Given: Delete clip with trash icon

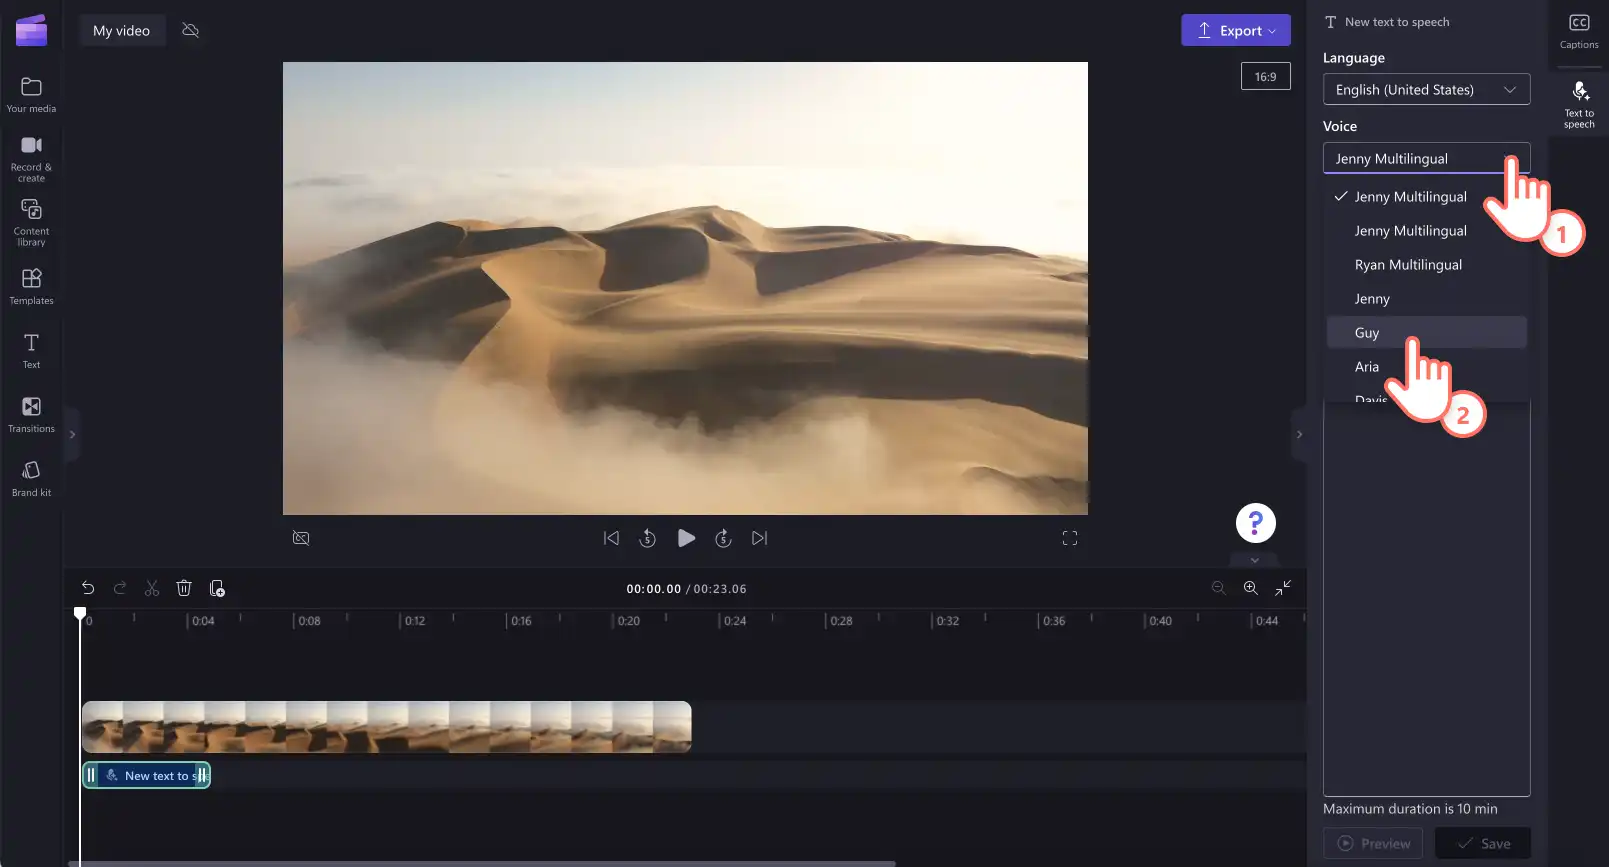Looking at the screenshot, I should pyautogui.click(x=184, y=588).
